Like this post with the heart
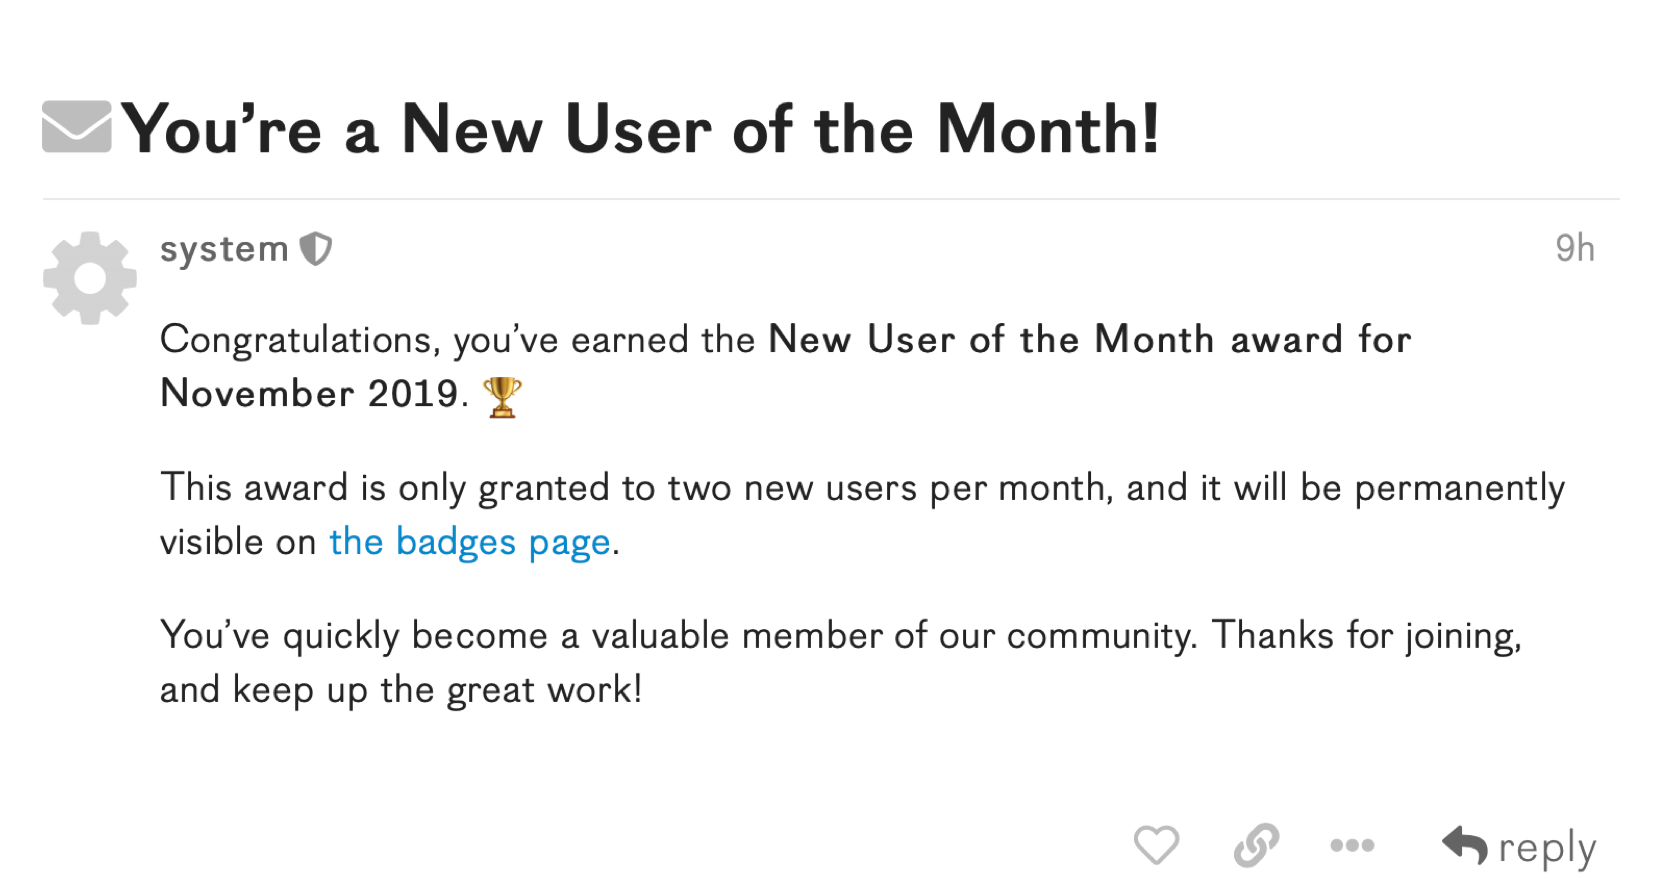 [1157, 845]
